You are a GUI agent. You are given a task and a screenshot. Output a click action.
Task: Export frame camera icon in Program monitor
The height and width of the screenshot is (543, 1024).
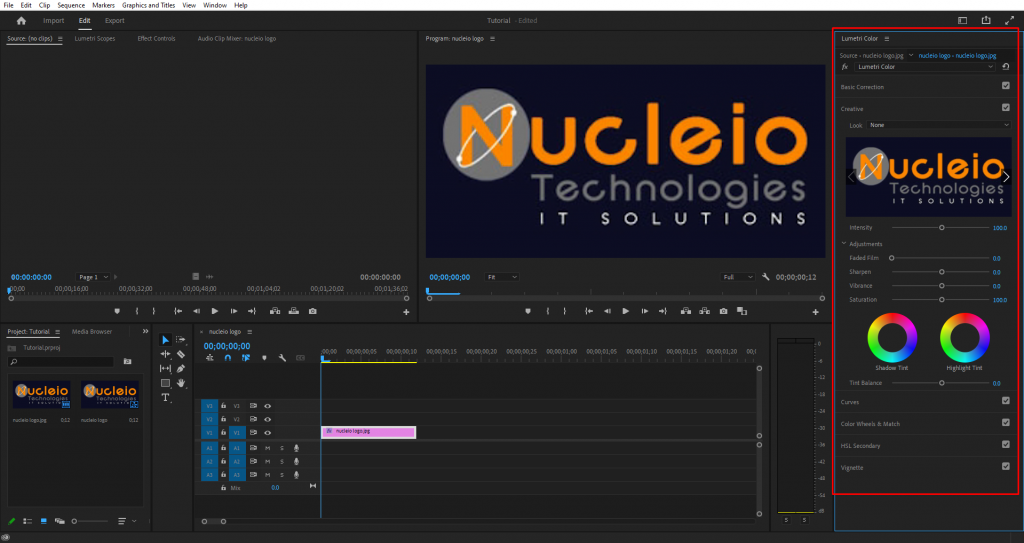723,312
